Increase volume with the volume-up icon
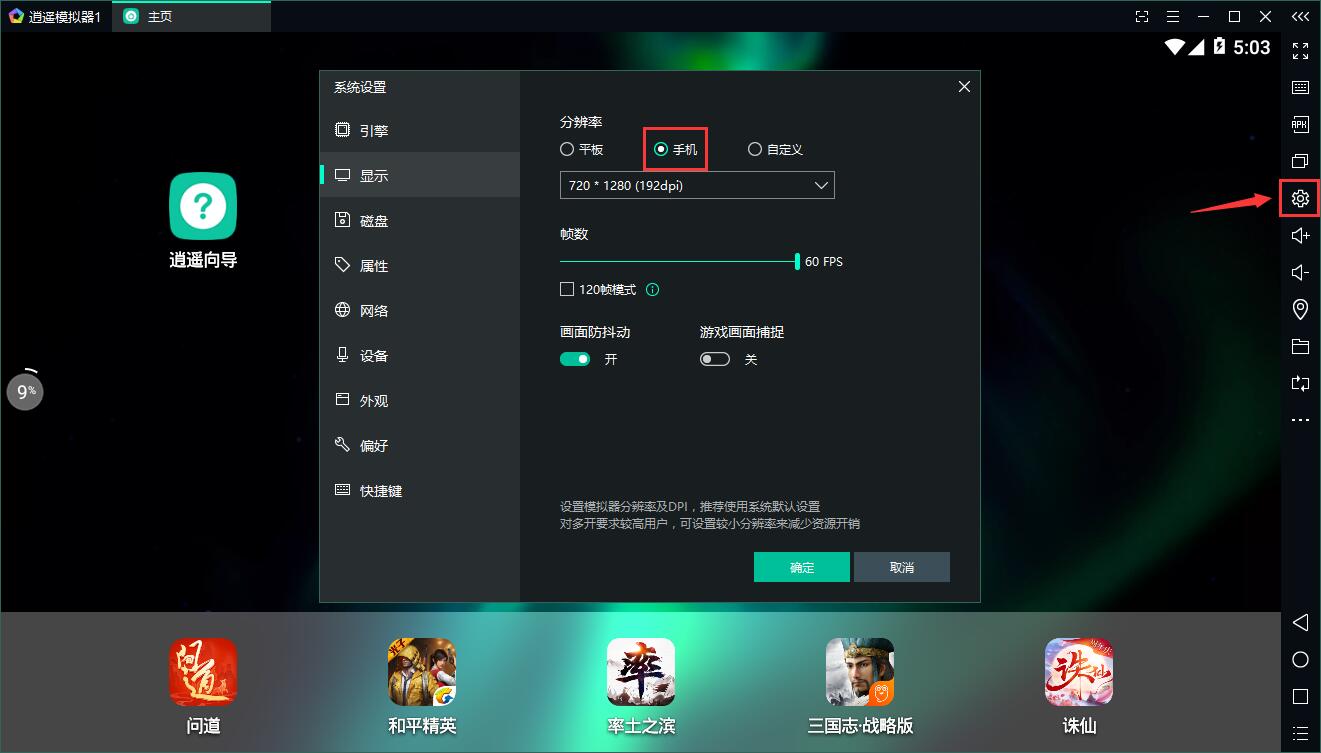The image size is (1321, 753). (1300, 235)
